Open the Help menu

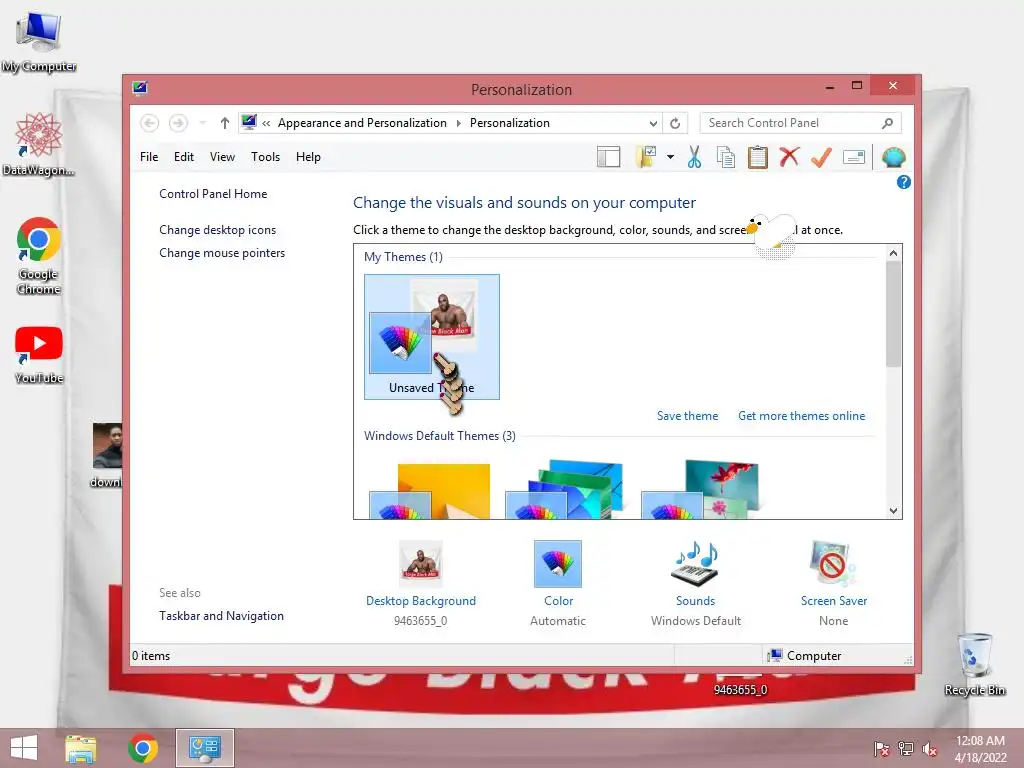click(x=308, y=157)
